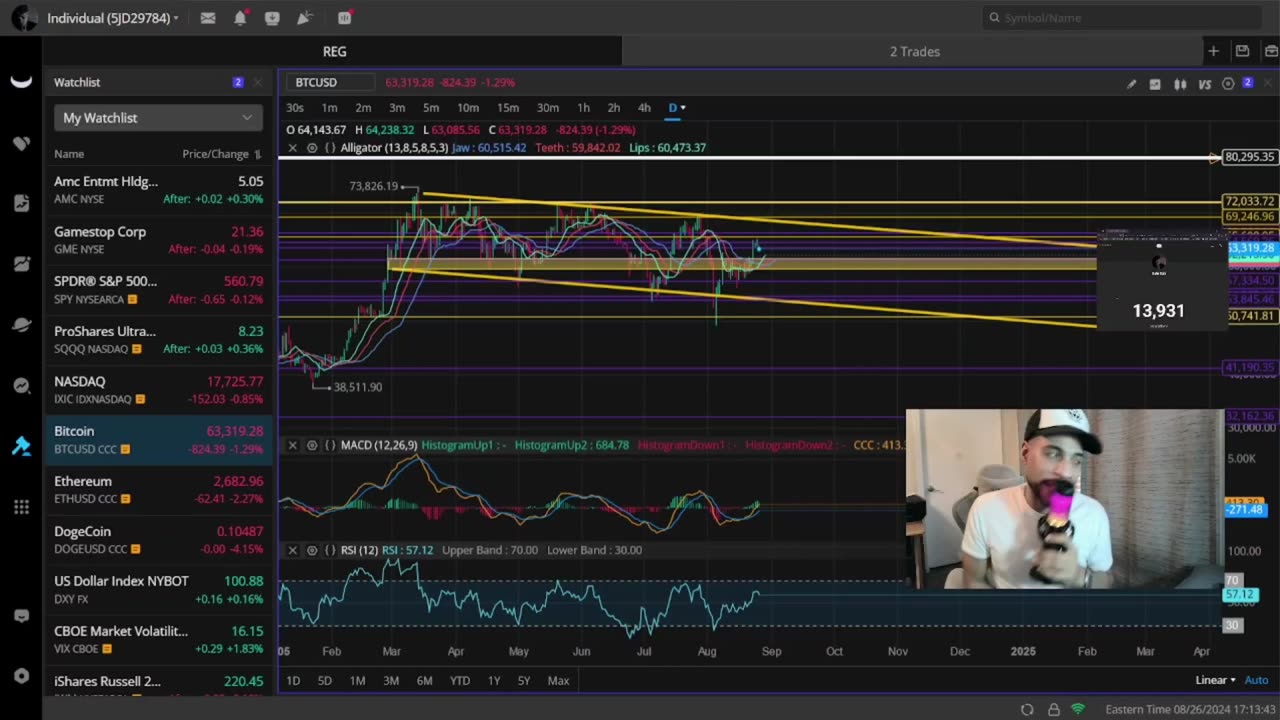Change the candlestick chart type icon

pos(1180,84)
